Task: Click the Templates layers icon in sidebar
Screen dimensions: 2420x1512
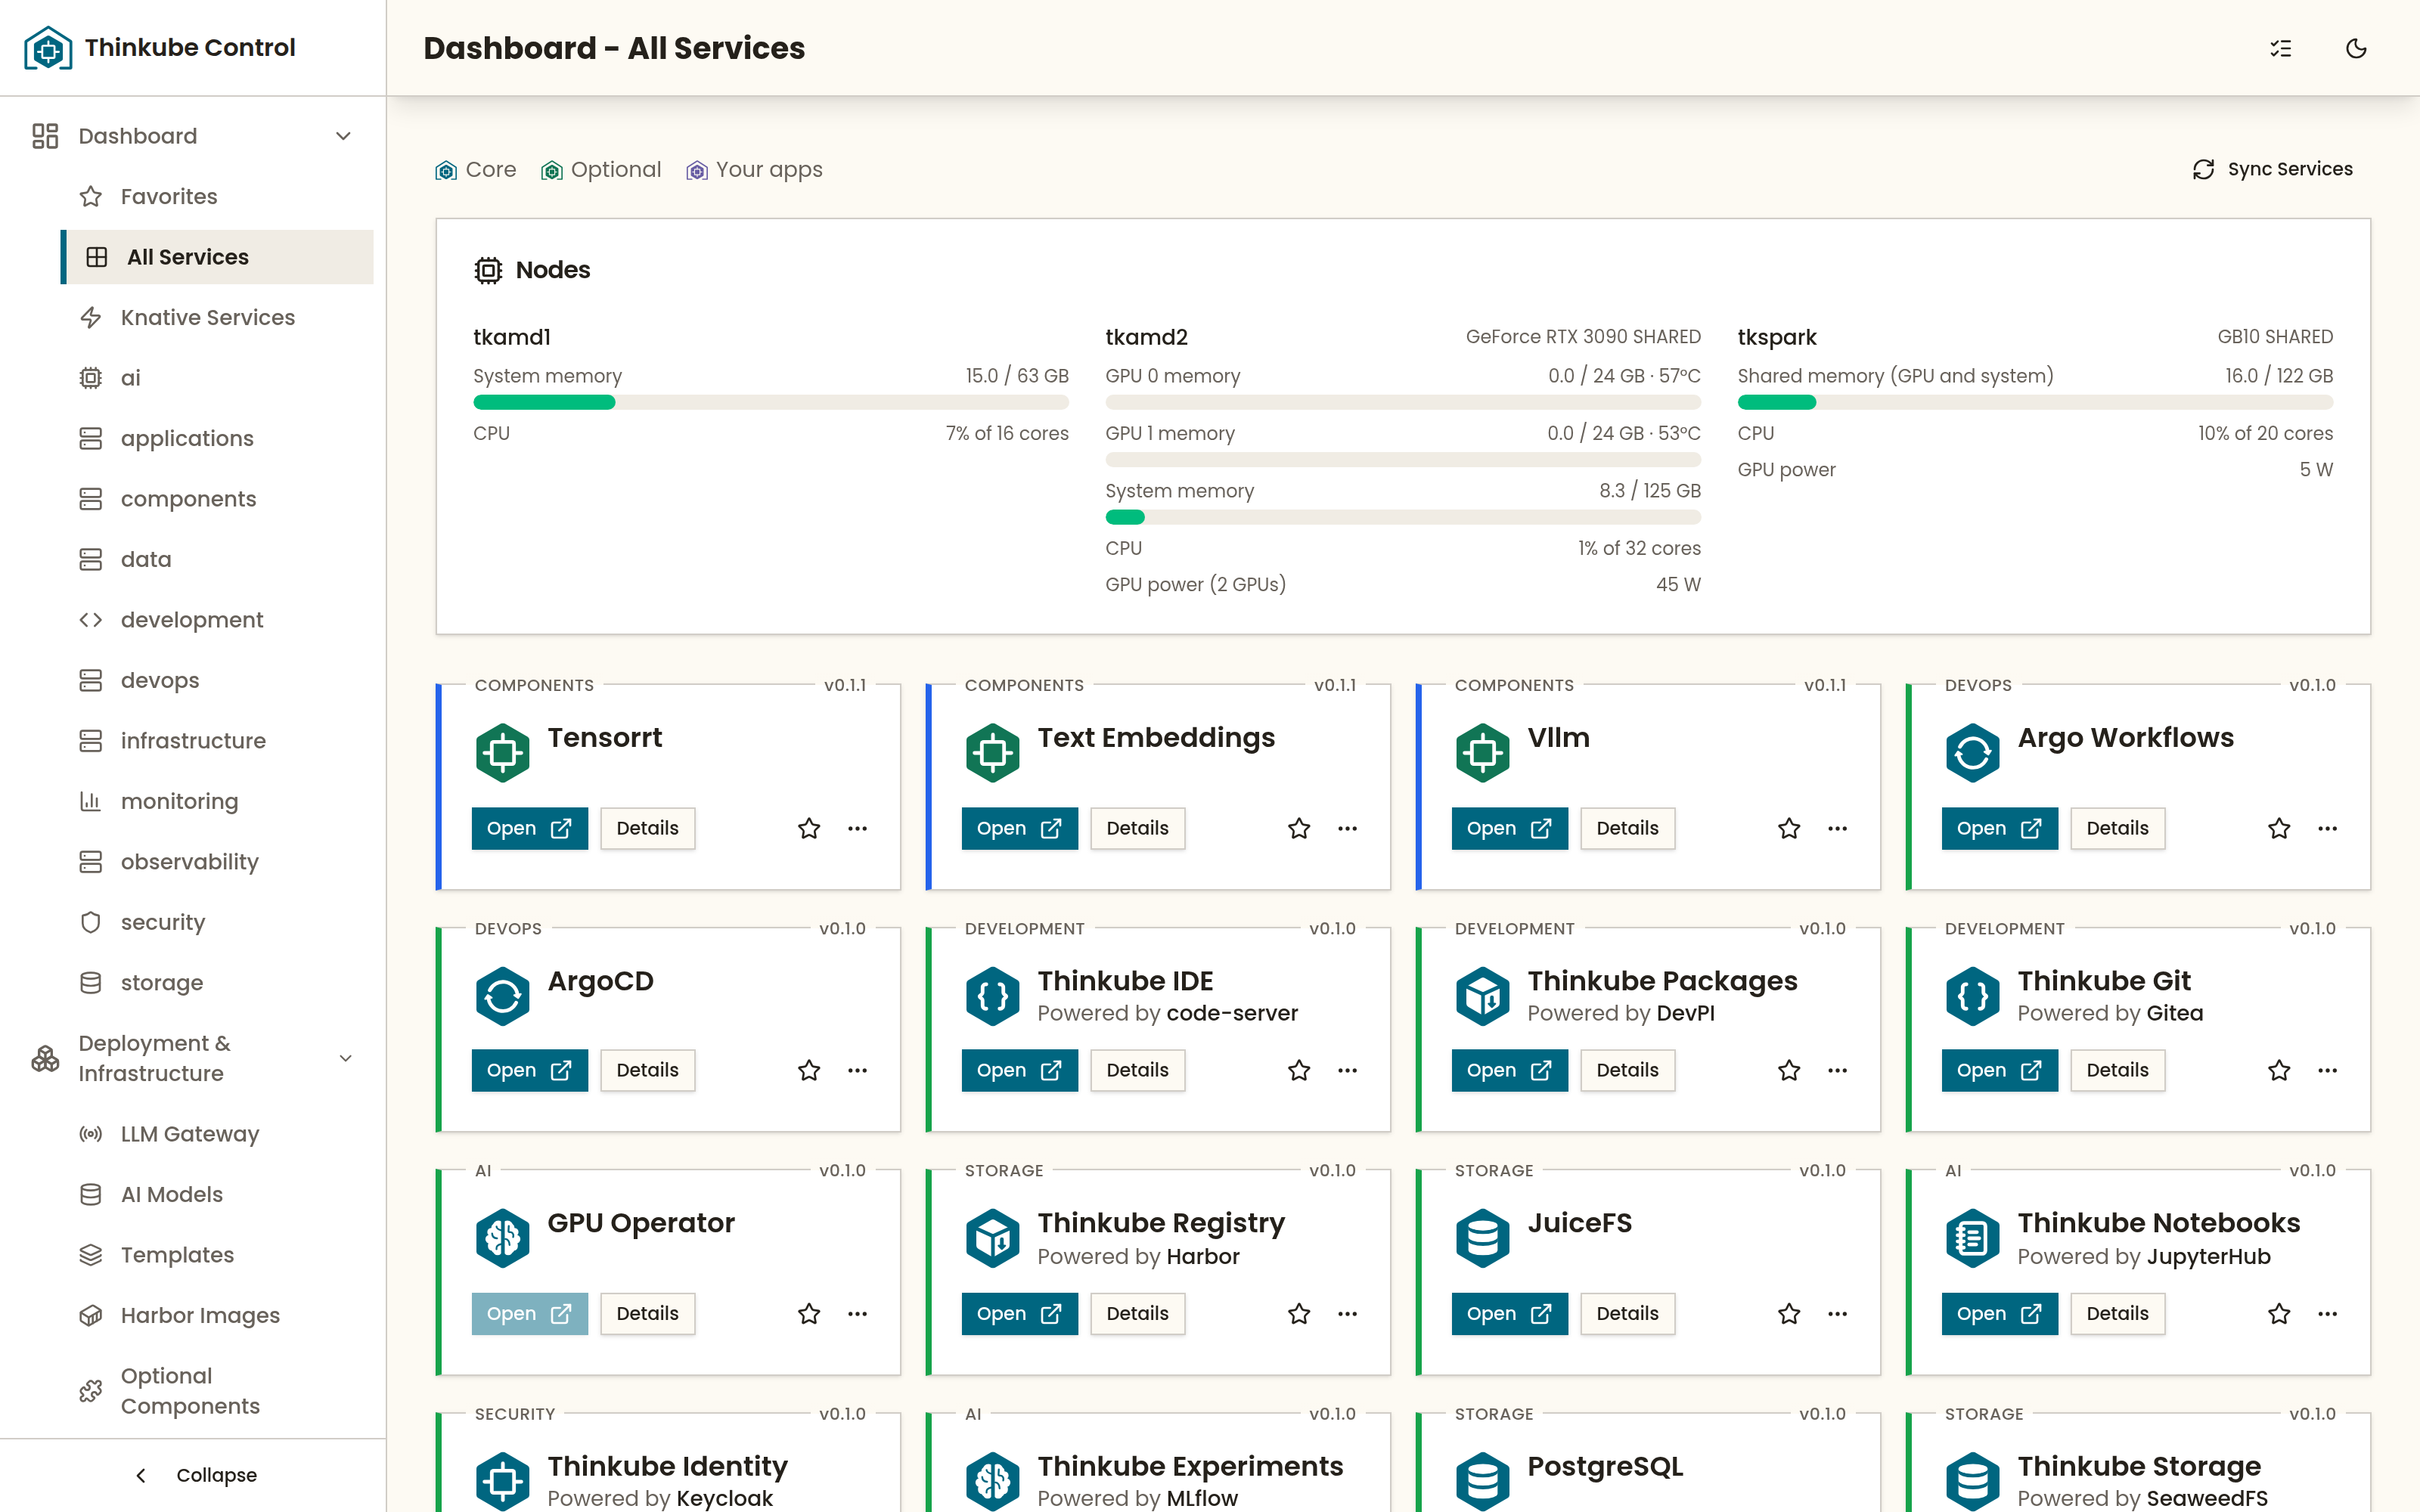Action: pos(91,1255)
